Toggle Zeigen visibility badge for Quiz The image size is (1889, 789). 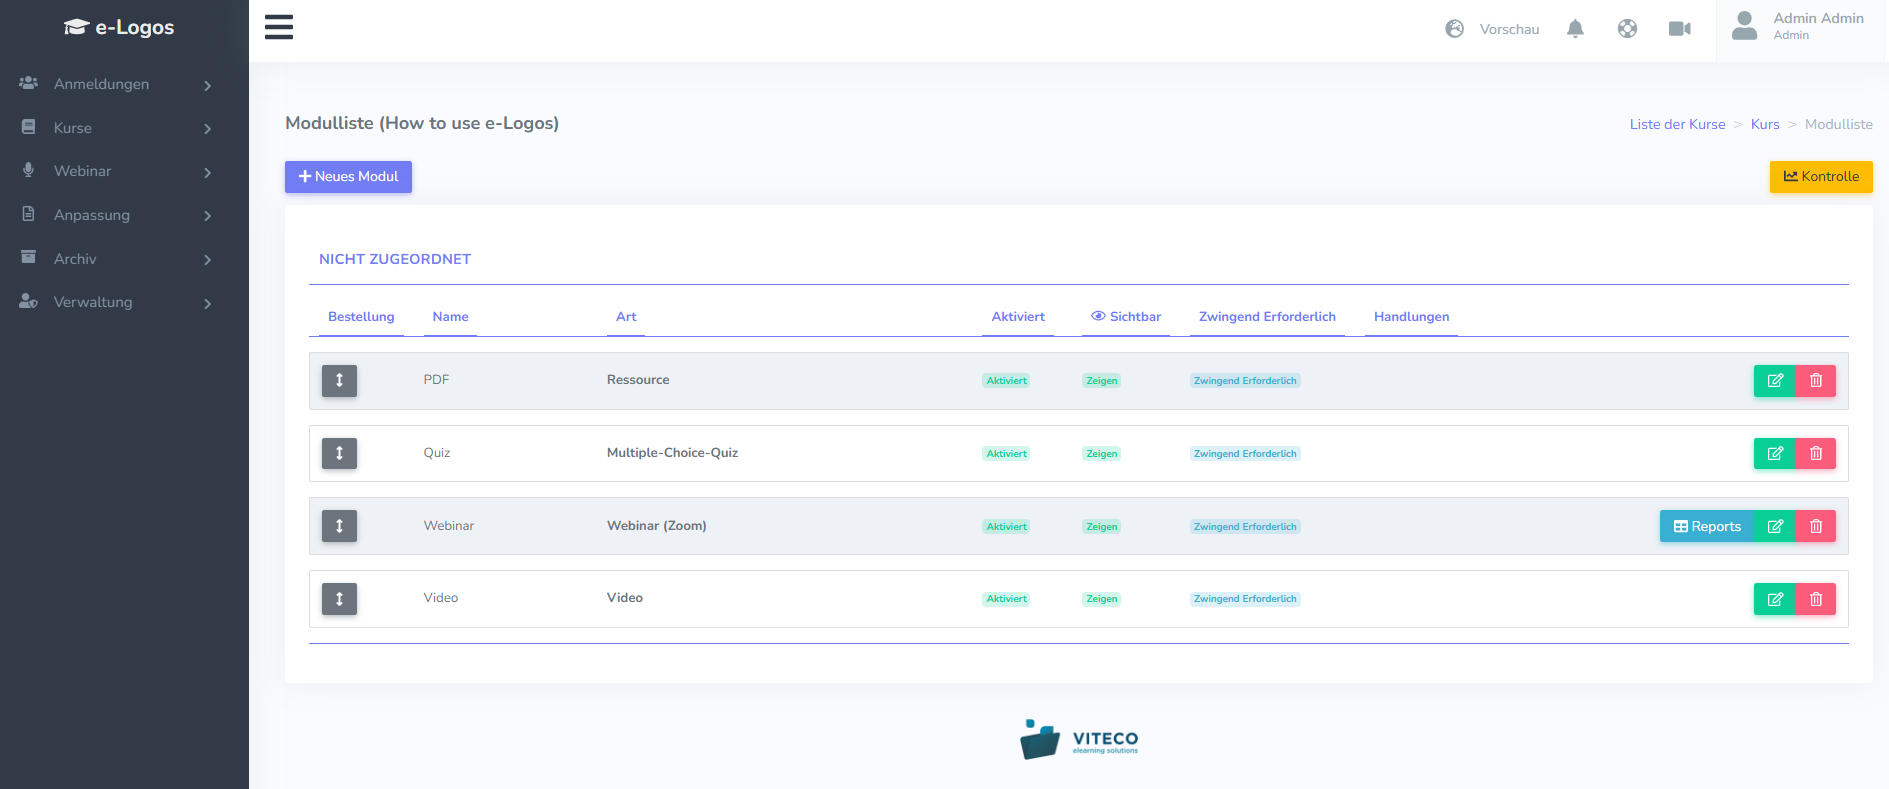[1101, 454]
